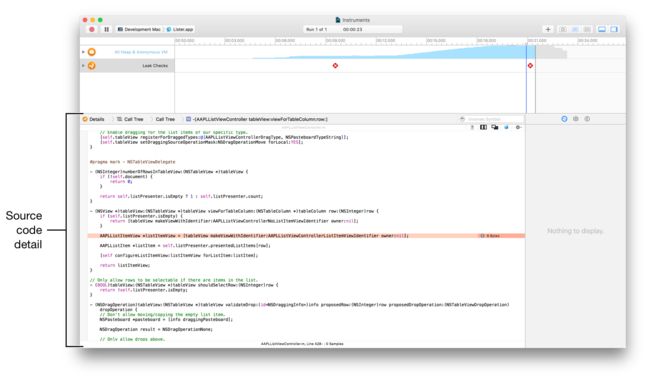Click the 6 Bytes annotation on highlighted line

[490, 236]
